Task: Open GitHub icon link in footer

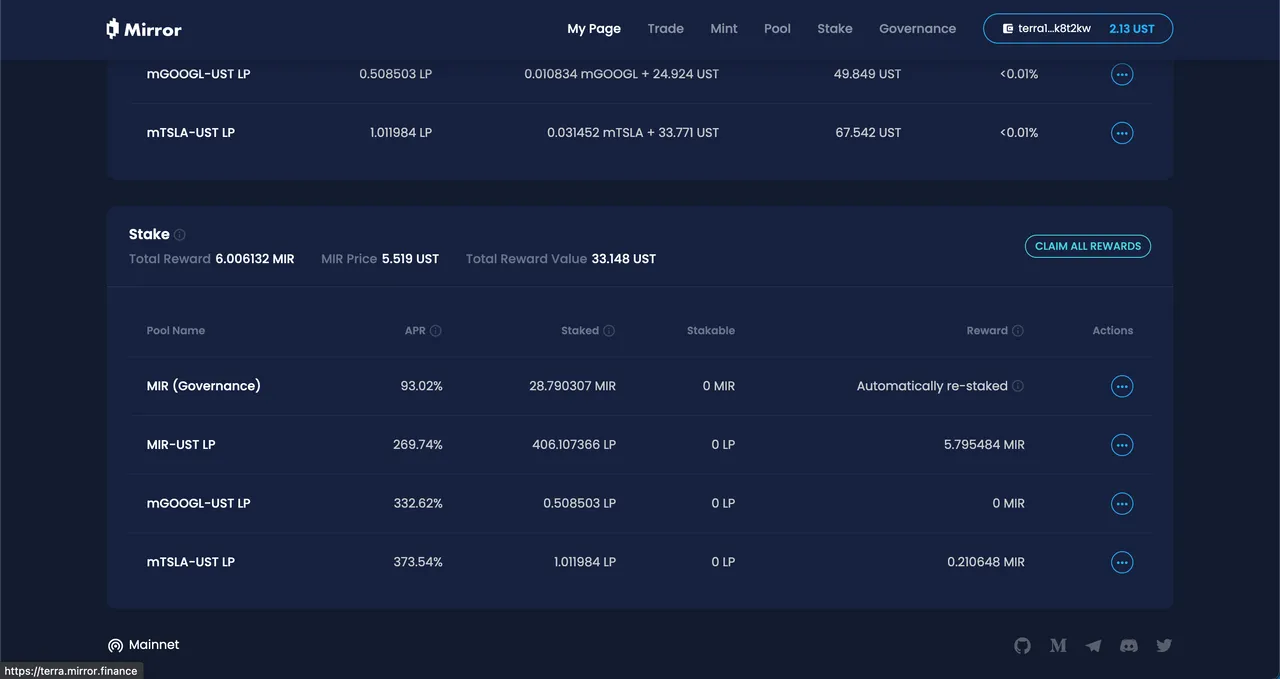Action: [x=1022, y=646]
